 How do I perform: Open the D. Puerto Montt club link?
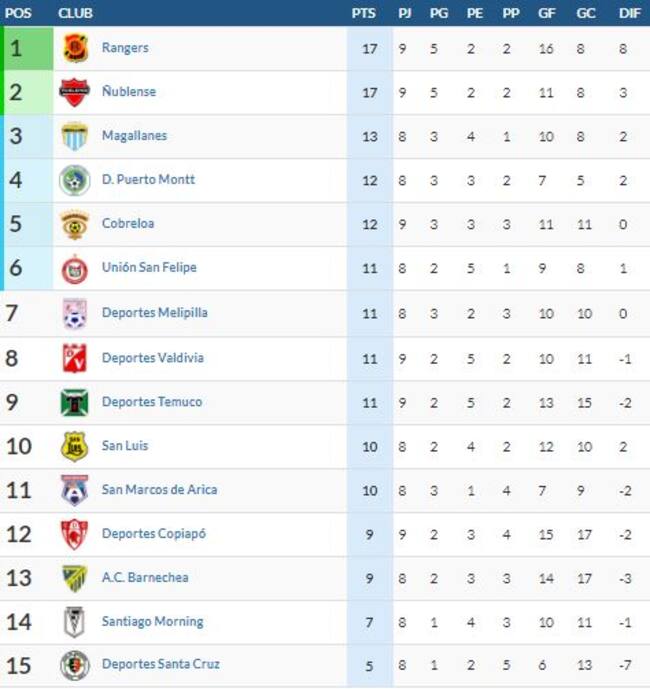click(148, 179)
